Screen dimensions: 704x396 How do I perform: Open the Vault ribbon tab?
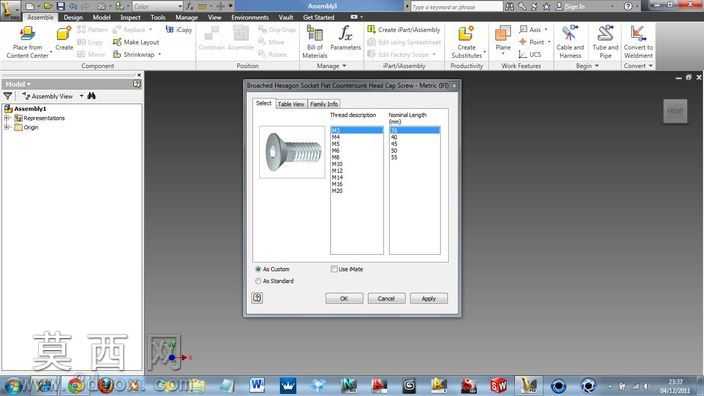pos(286,18)
